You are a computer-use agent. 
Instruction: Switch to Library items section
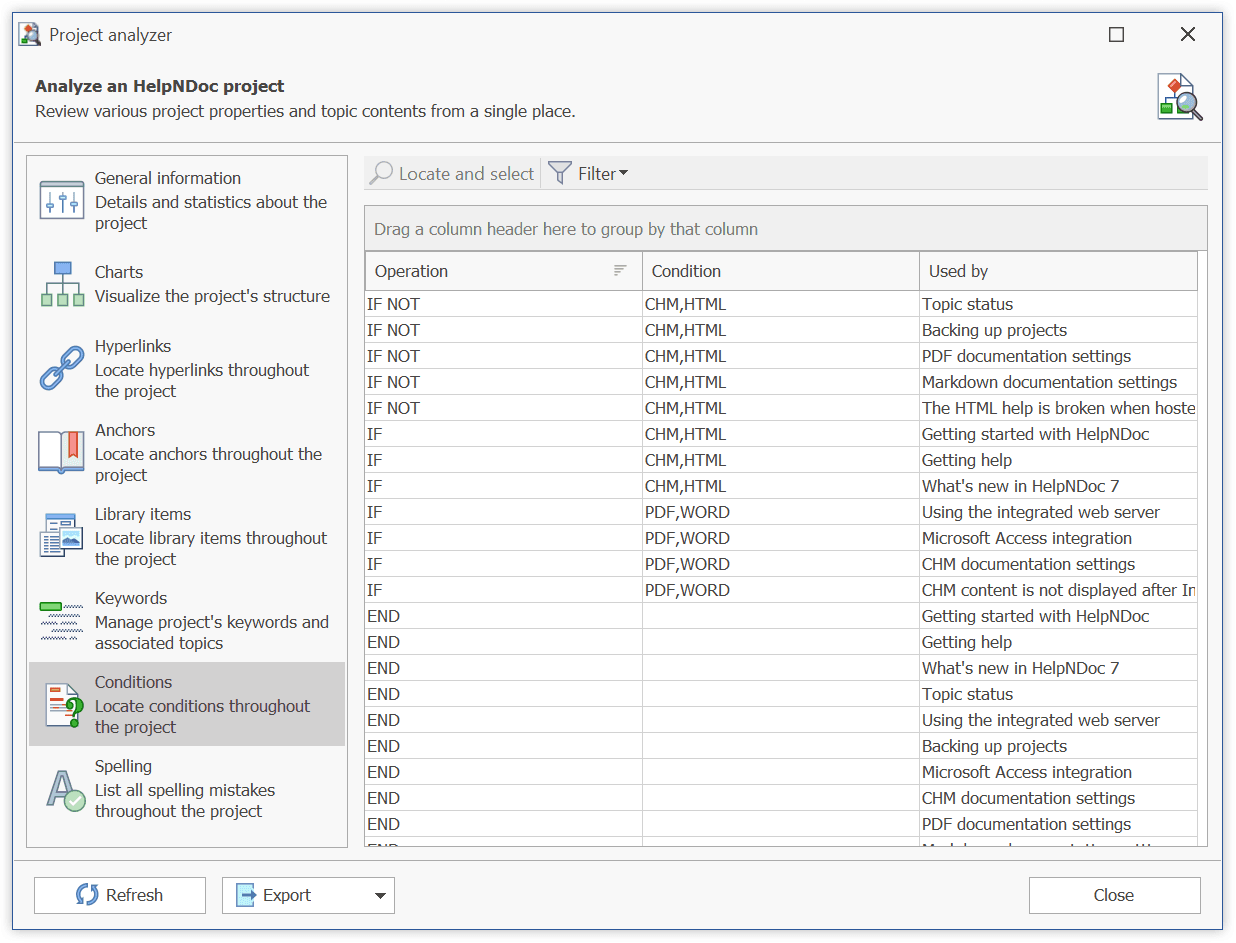point(187,536)
